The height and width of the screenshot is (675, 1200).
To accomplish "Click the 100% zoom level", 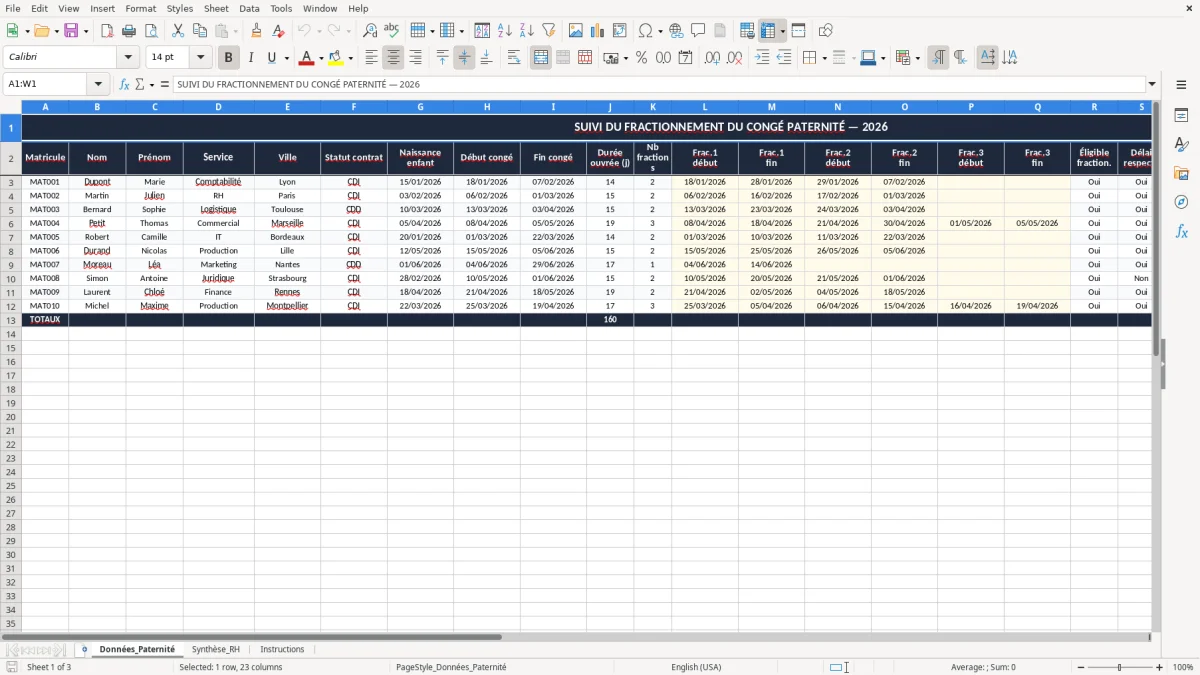I will 1183,667.
